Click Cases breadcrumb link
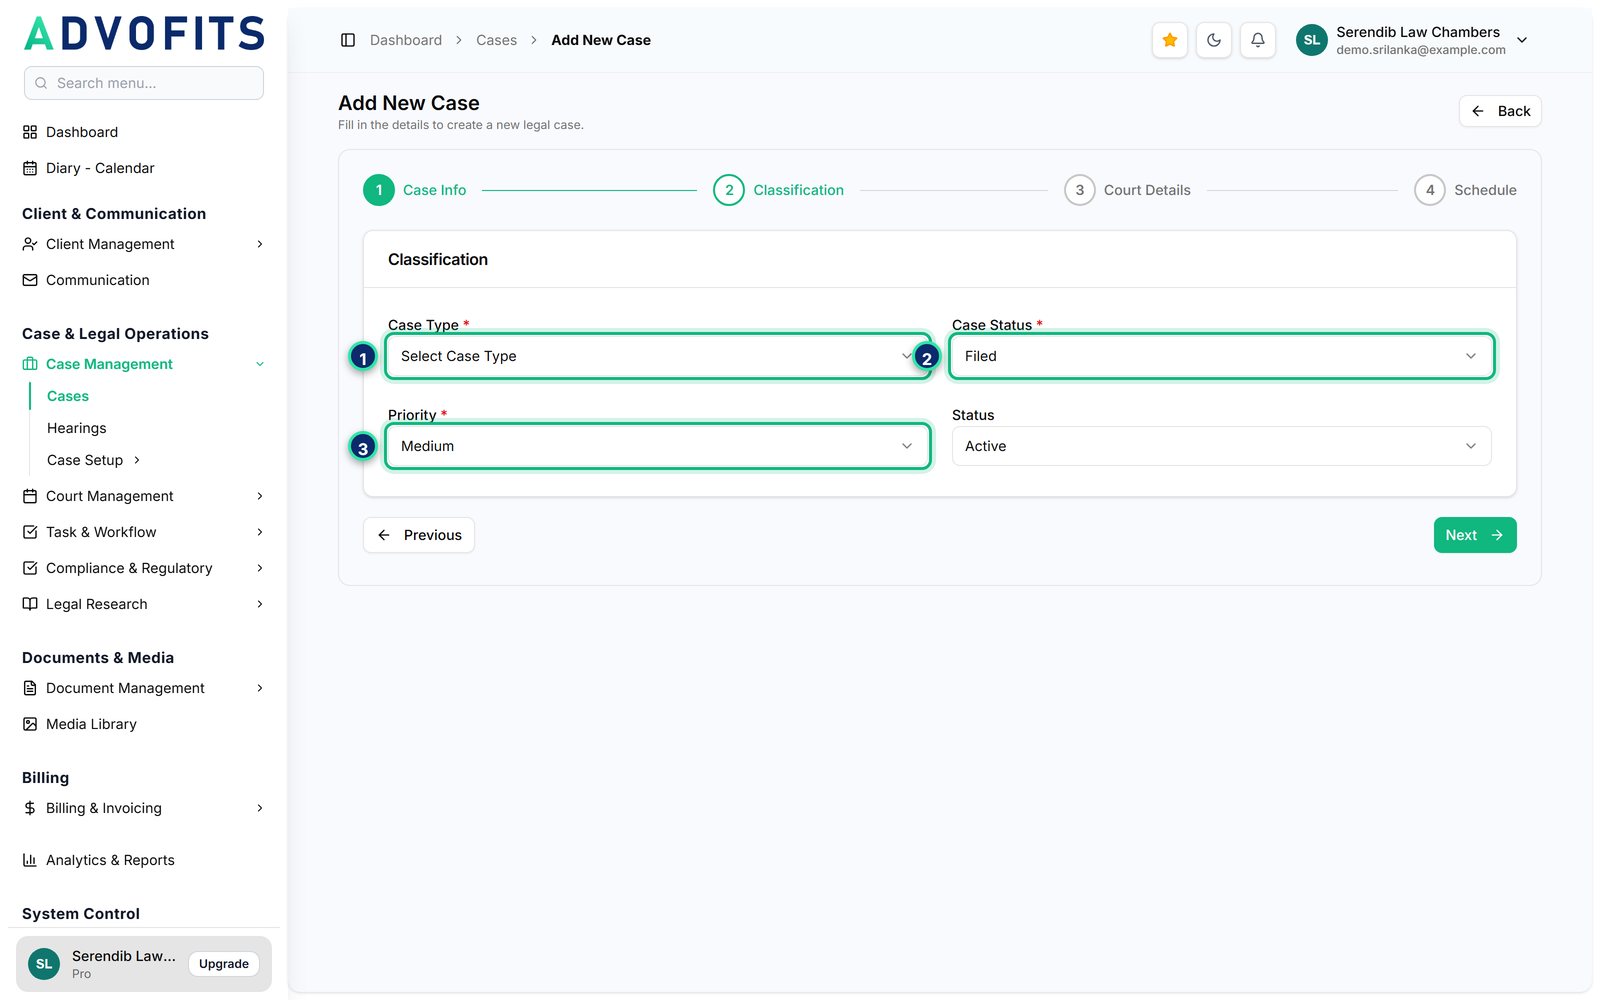Image resolution: width=1600 pixels, height=1000 pixels. 497,40
